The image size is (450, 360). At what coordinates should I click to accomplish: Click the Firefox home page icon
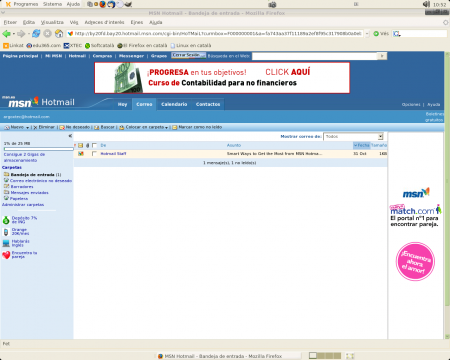click(x=59, y=33)
